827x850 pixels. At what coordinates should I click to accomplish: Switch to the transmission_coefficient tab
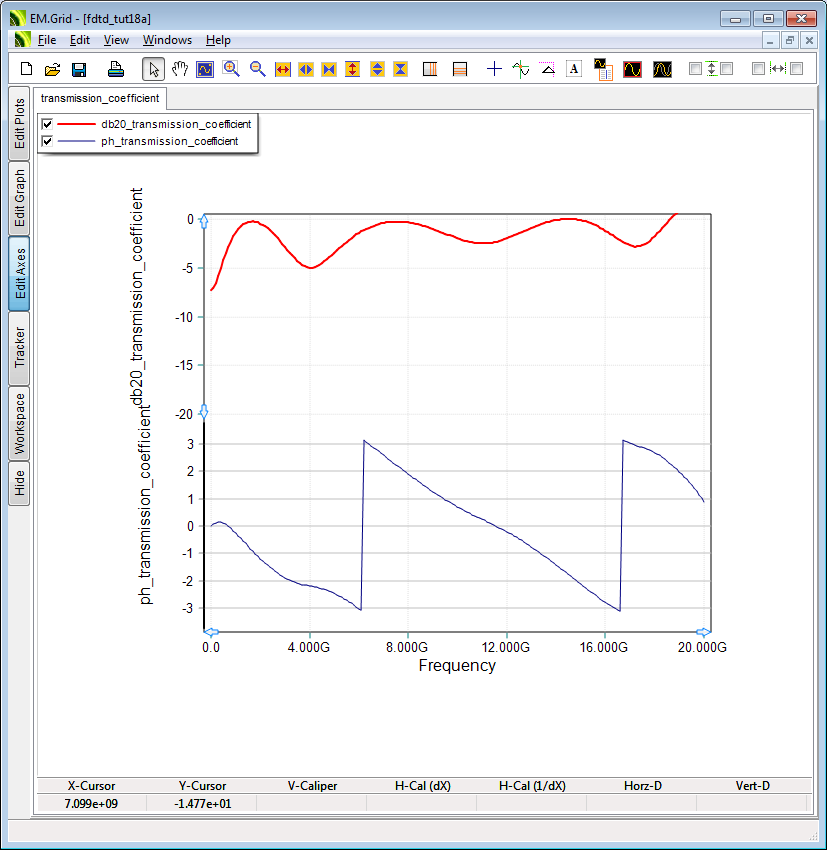coord(100,98)
